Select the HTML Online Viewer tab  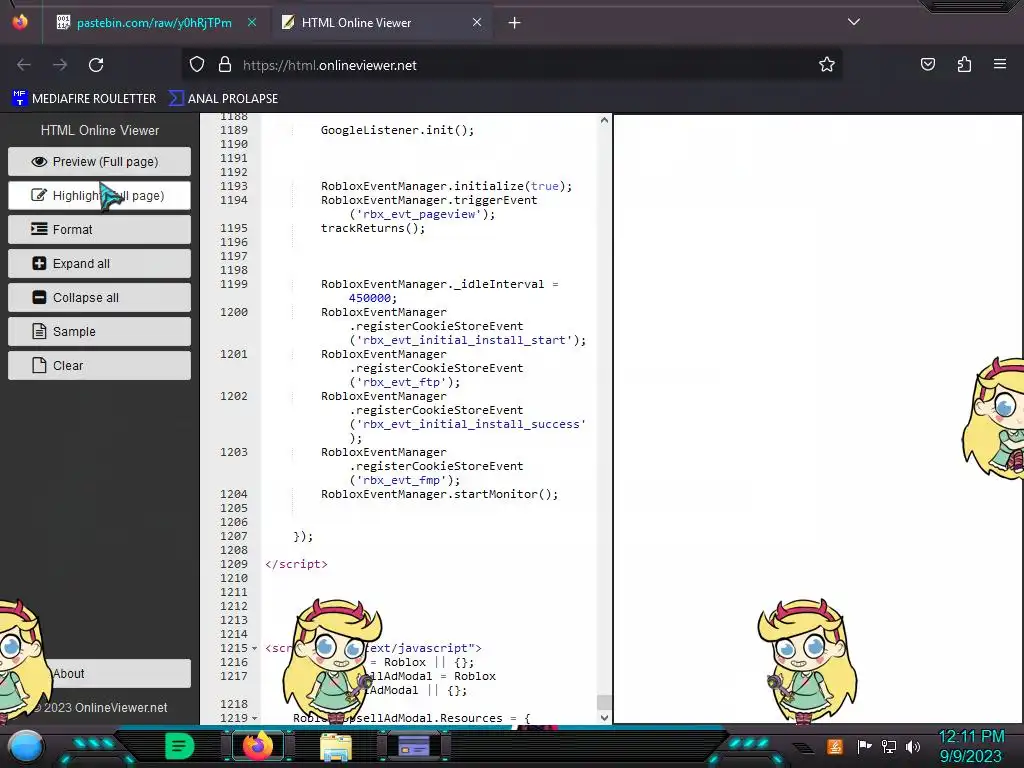357,23
